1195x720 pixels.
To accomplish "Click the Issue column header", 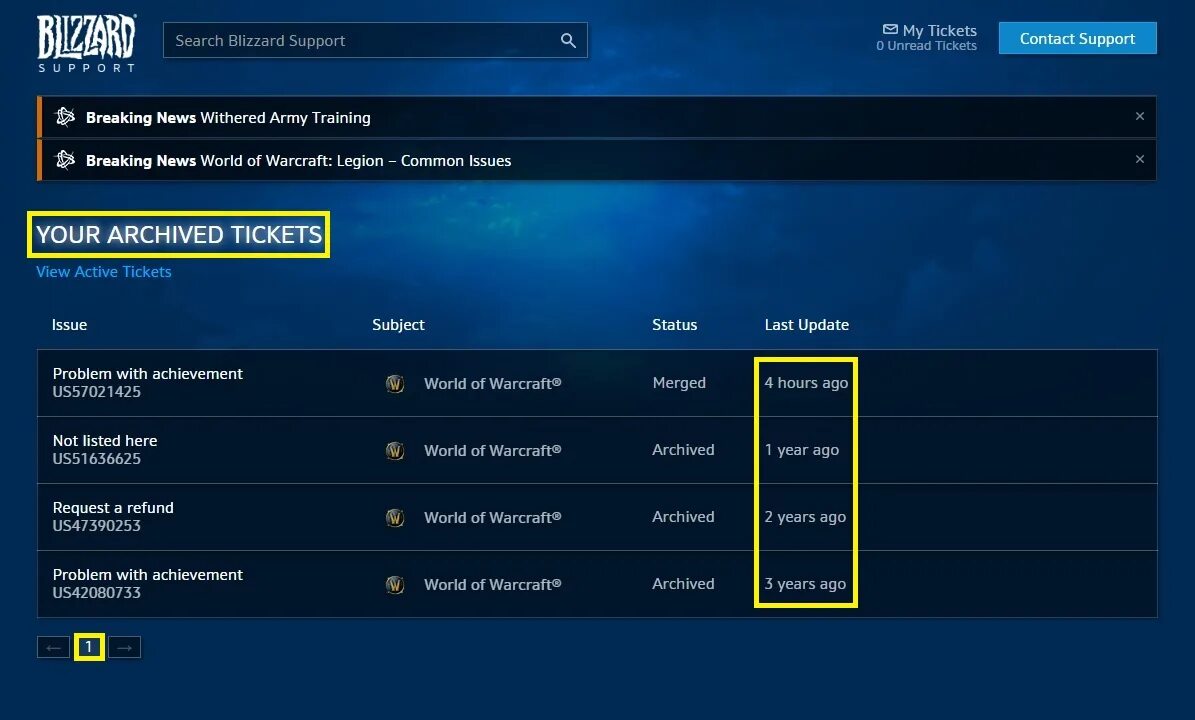I will (69, 325).
